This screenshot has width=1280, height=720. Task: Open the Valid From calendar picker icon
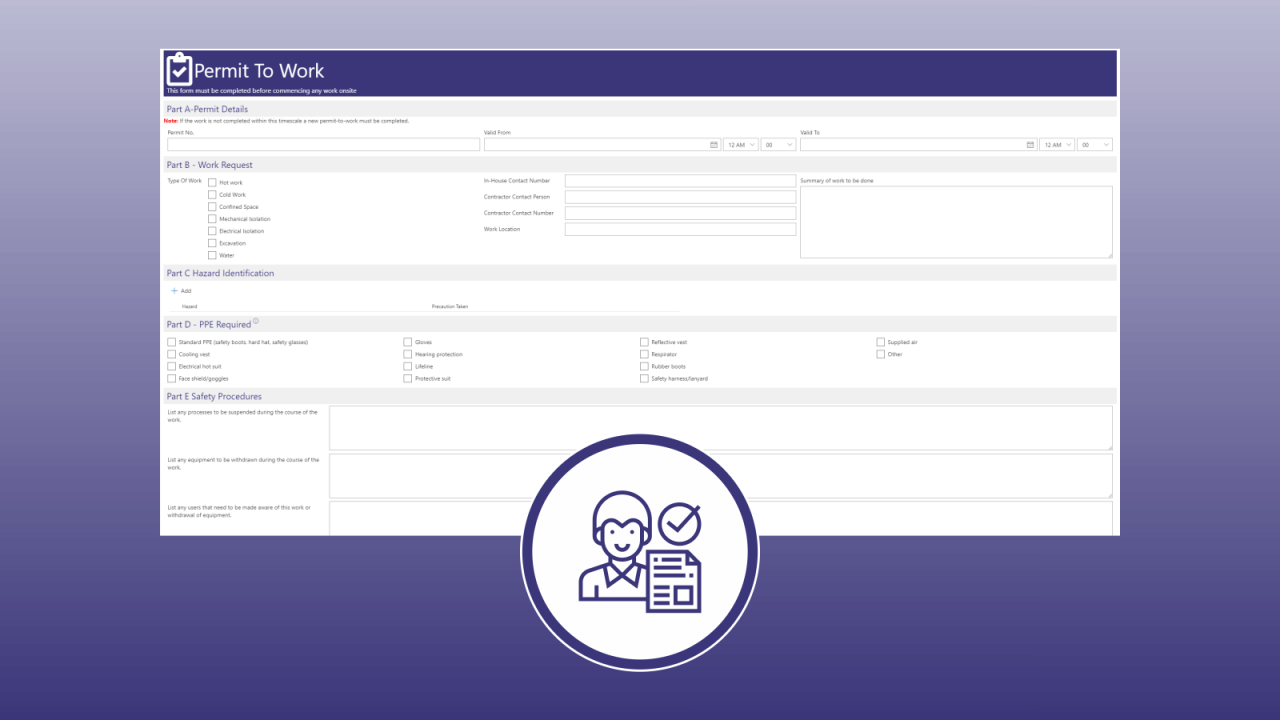click(714, 145)
